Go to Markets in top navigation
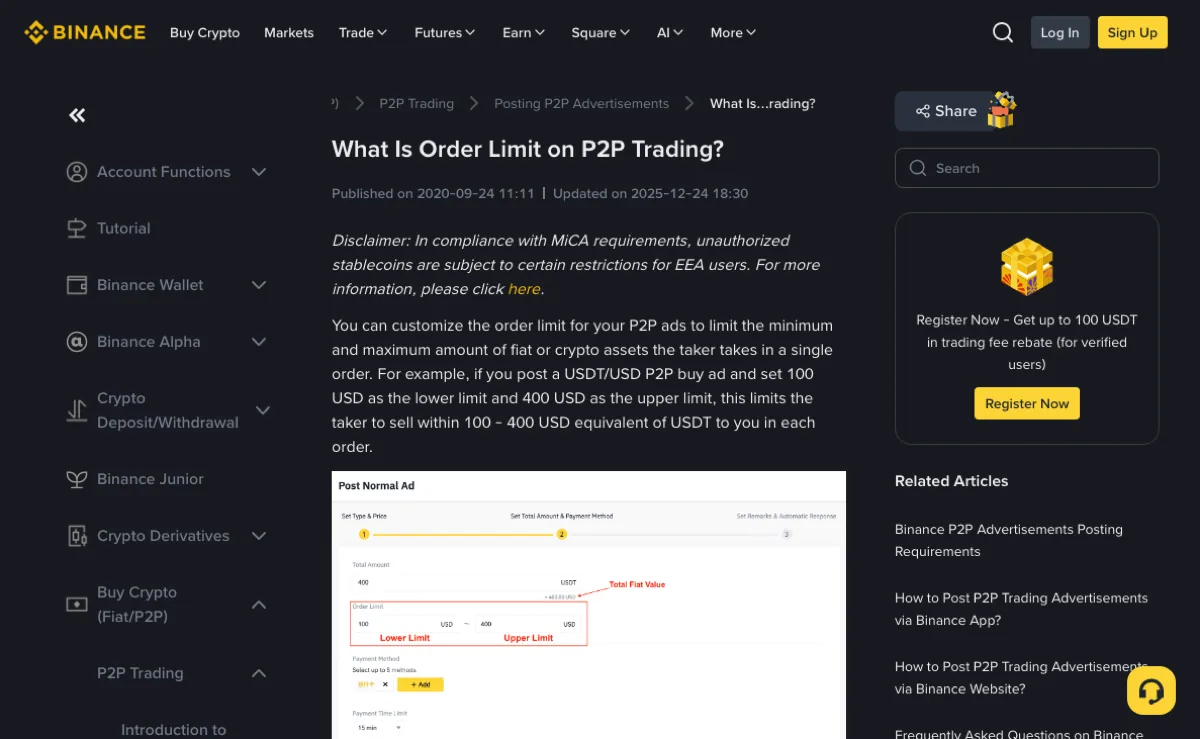This screenshot has height=739, width=1200. click(x=289, y=32)
